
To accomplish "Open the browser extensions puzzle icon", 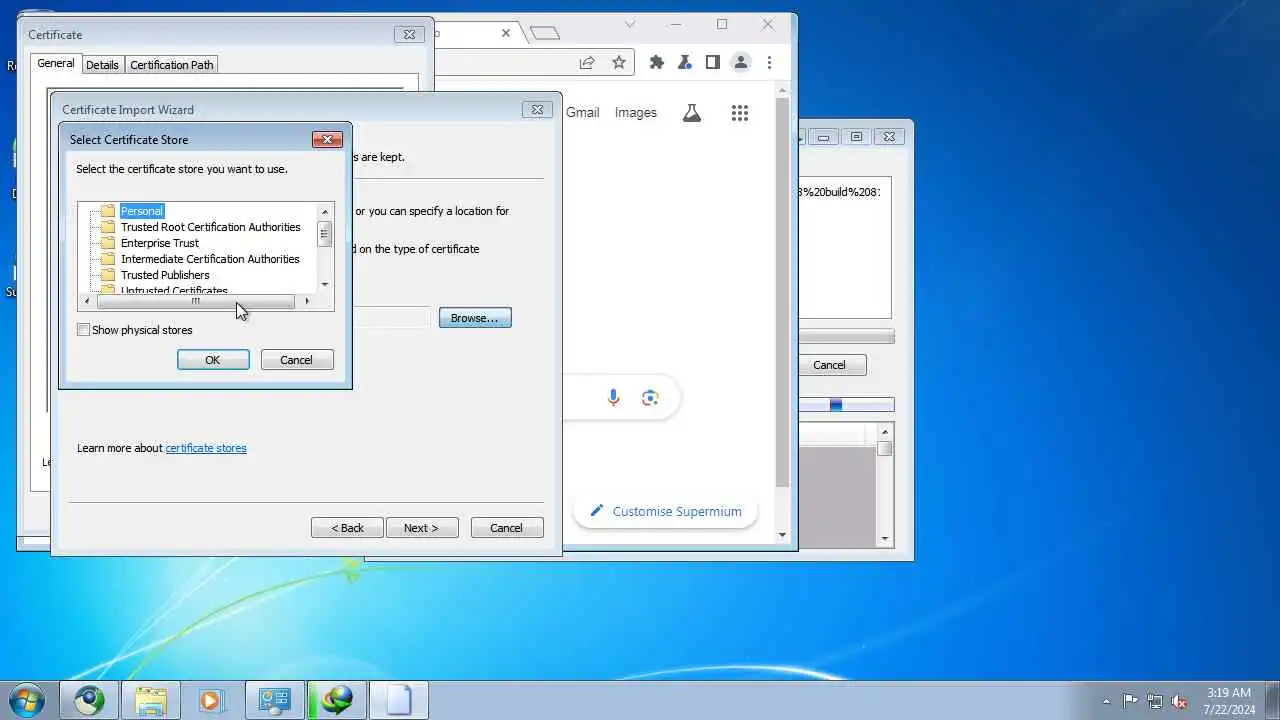I will point(657,62).
